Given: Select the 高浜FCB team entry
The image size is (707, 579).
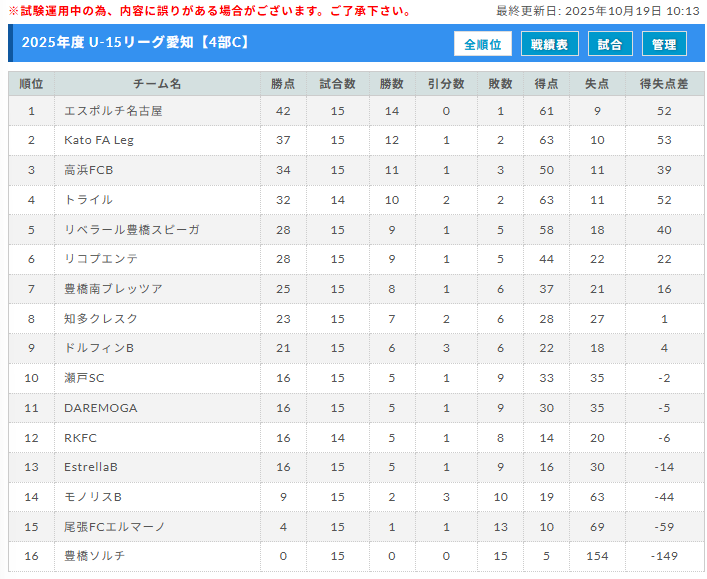Looking at the screenshot, I should [x=89, y=170].
